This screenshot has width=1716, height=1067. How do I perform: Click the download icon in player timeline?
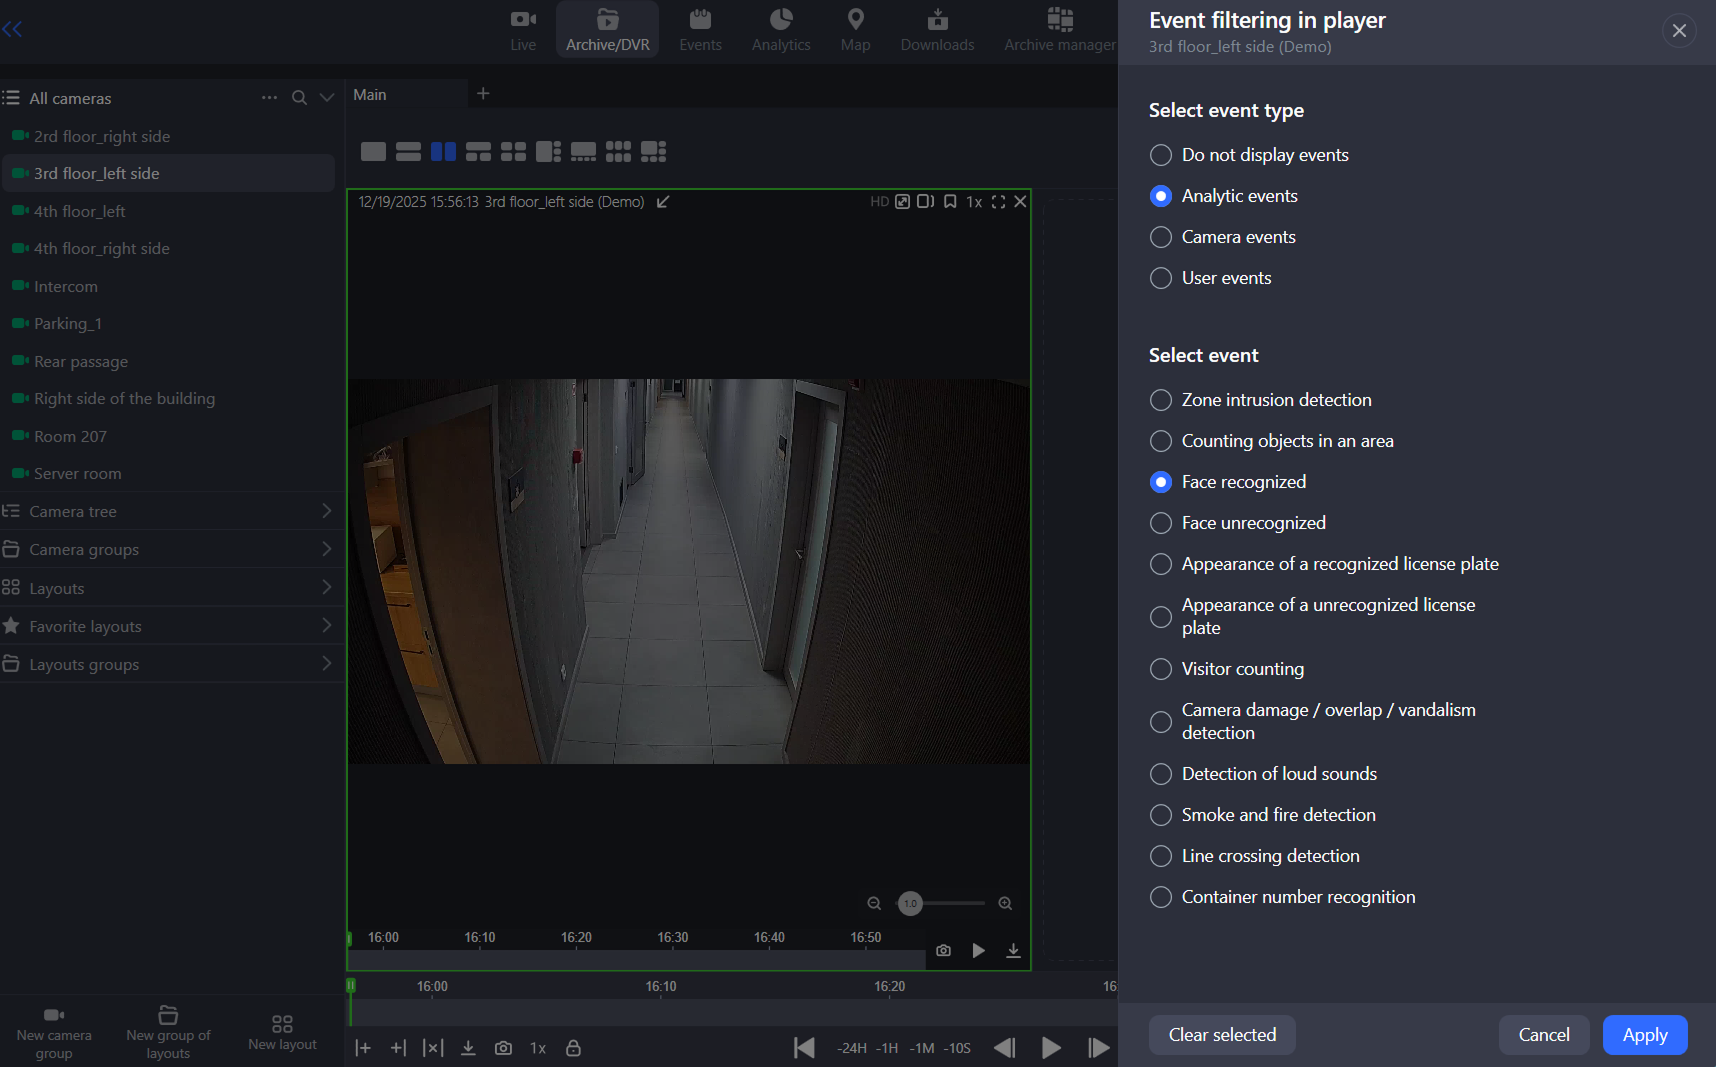pos(1013,950)
